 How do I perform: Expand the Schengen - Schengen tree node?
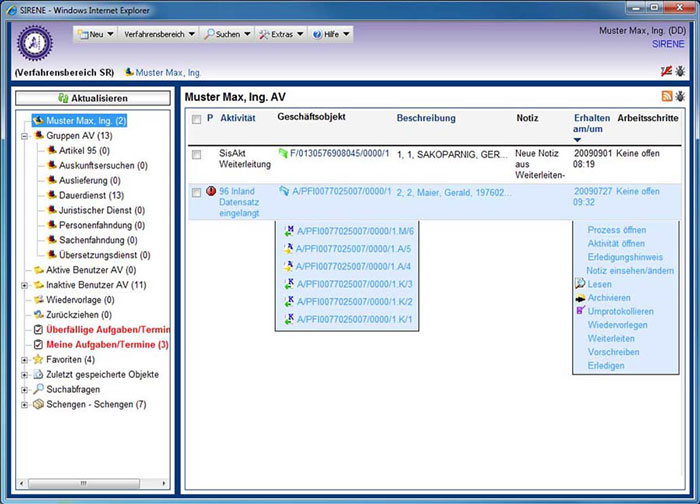point(24,404)
